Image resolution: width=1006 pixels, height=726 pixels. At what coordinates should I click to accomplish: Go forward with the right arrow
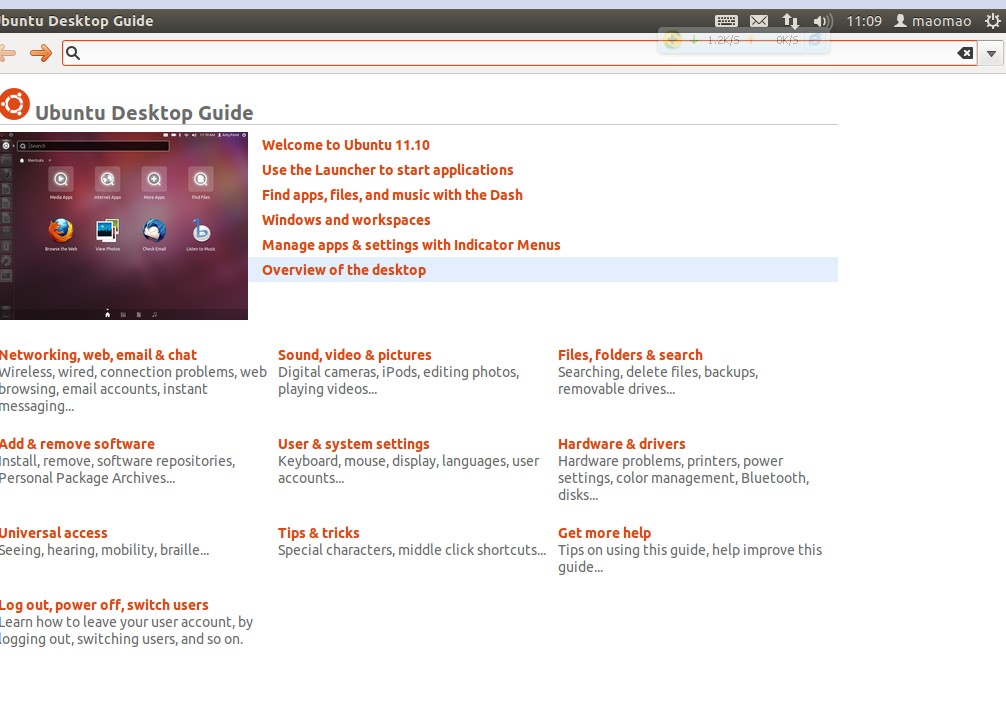[x=41, y=53]
